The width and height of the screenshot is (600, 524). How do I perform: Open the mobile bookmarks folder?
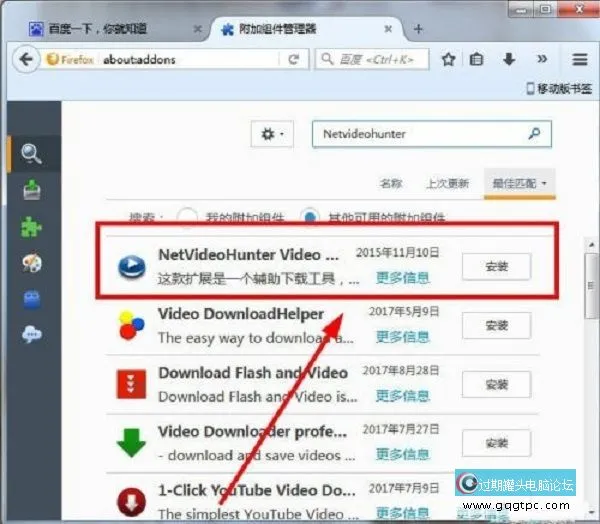[x=559, y=89]
